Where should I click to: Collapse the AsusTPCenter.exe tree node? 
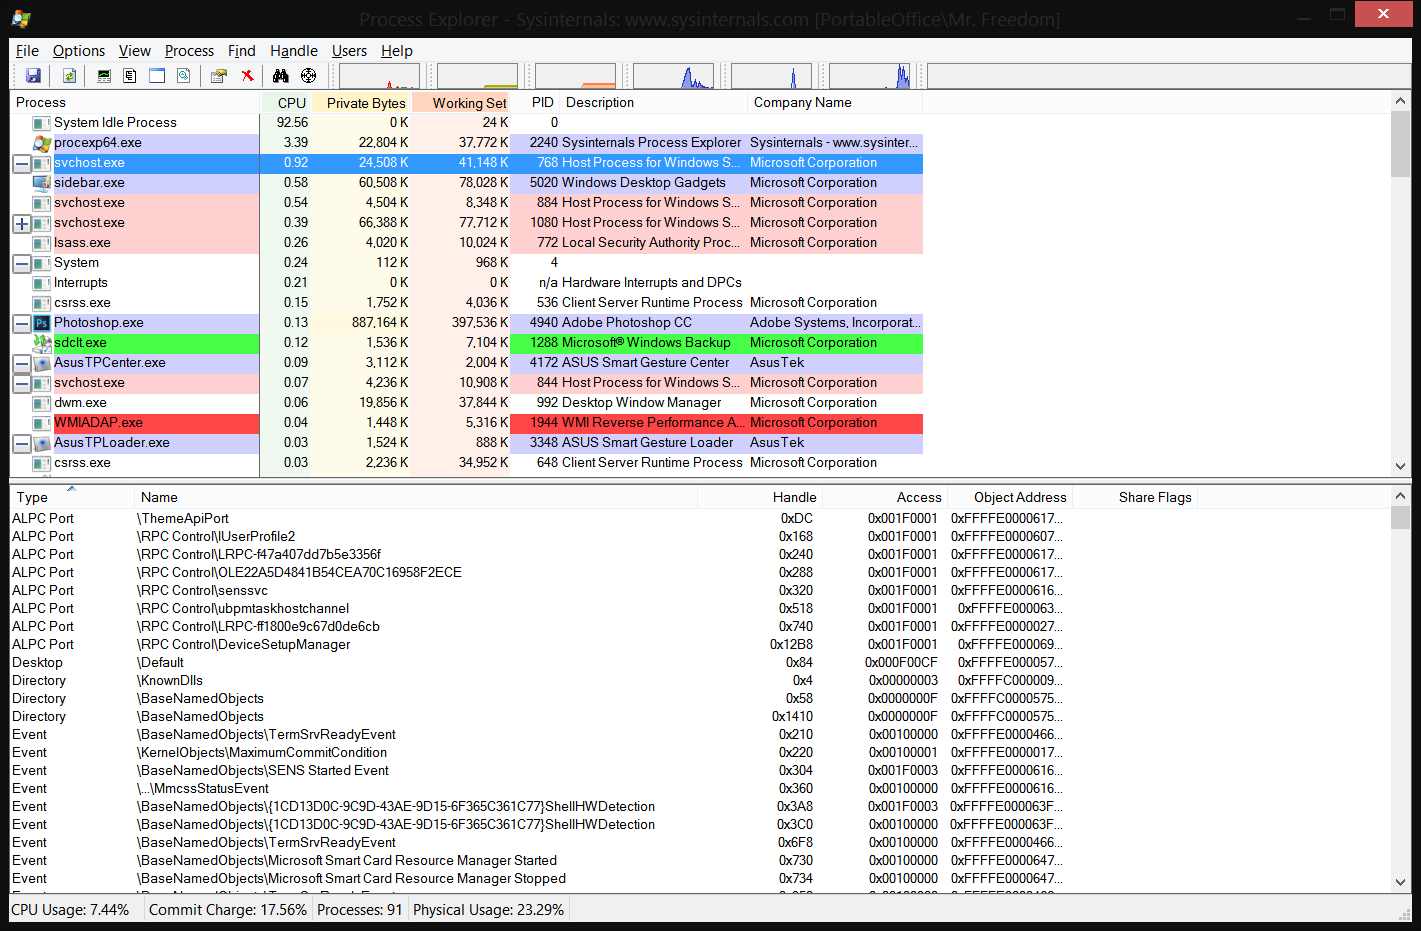(x=22, y=363)
